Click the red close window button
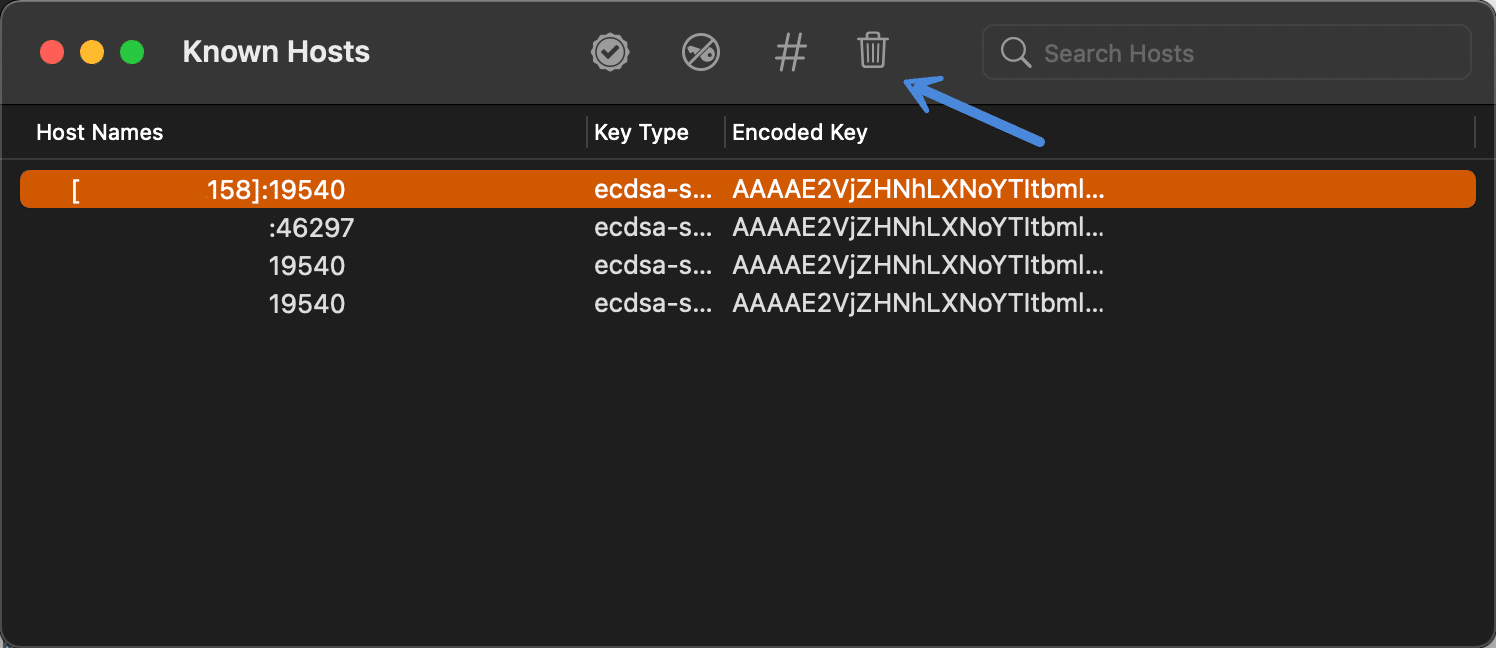The width and height of the screenshot is (1496, 648). coord(52,51)
